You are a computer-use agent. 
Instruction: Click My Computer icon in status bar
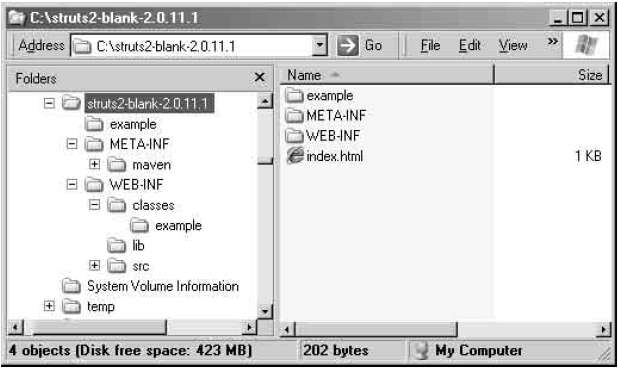pyautogui.click(x=422, y=351)
